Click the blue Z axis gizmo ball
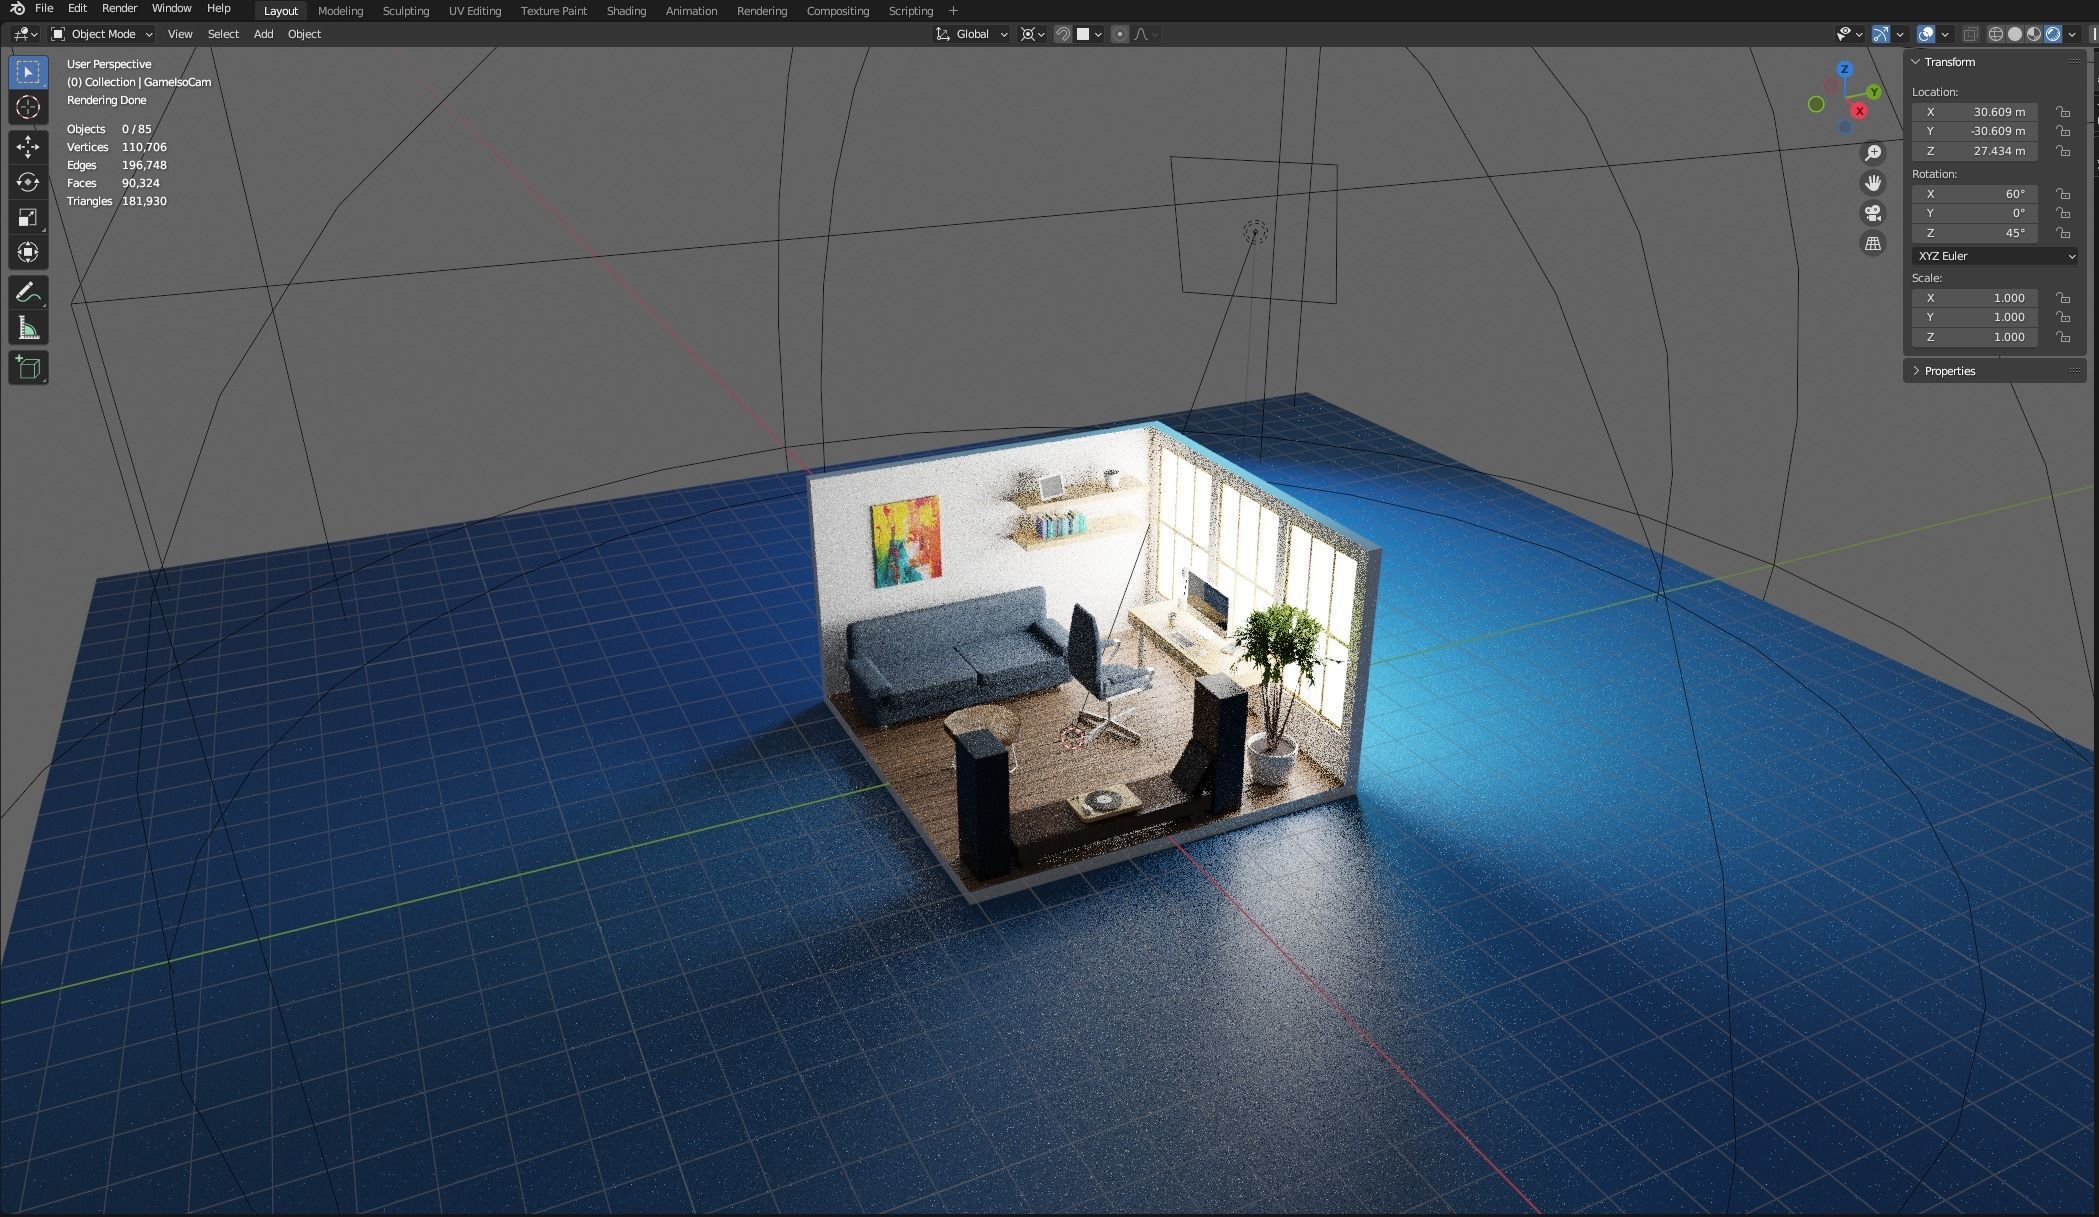The image size is (2099, 1217). tap(1845, 70)
